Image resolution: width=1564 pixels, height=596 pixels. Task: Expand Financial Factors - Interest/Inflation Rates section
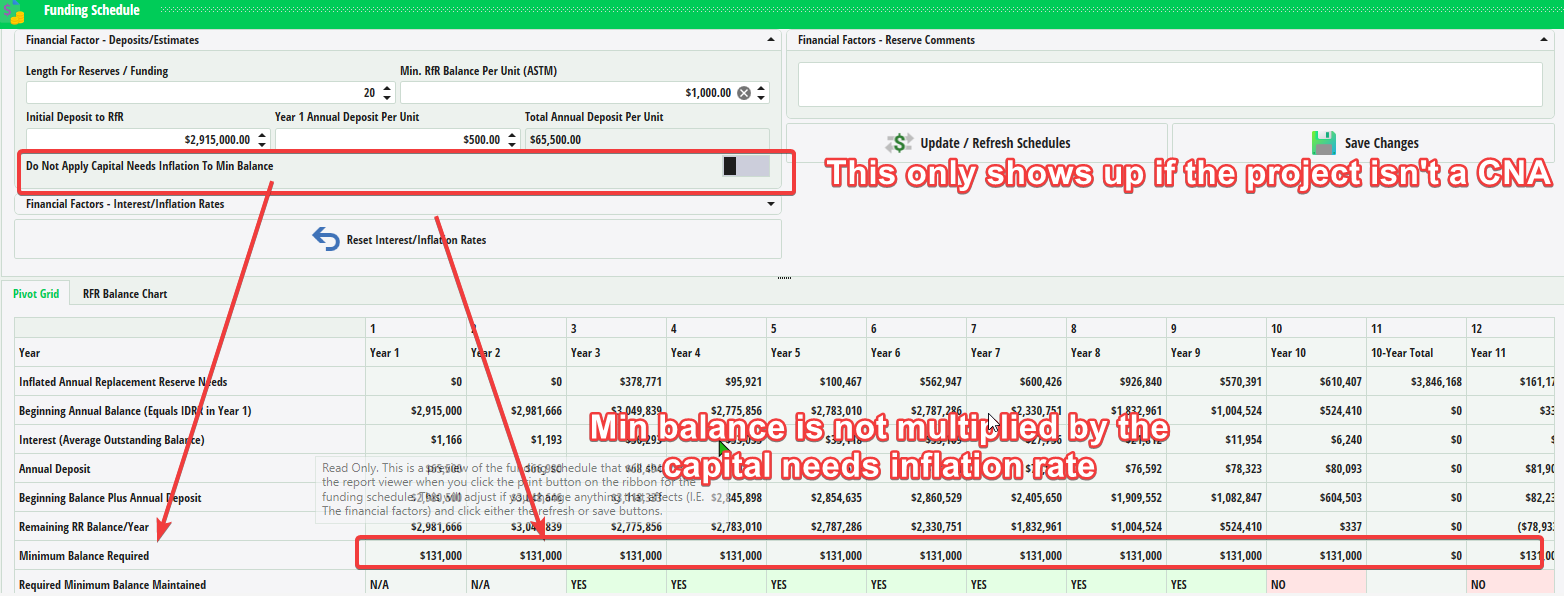click(770, 202)
